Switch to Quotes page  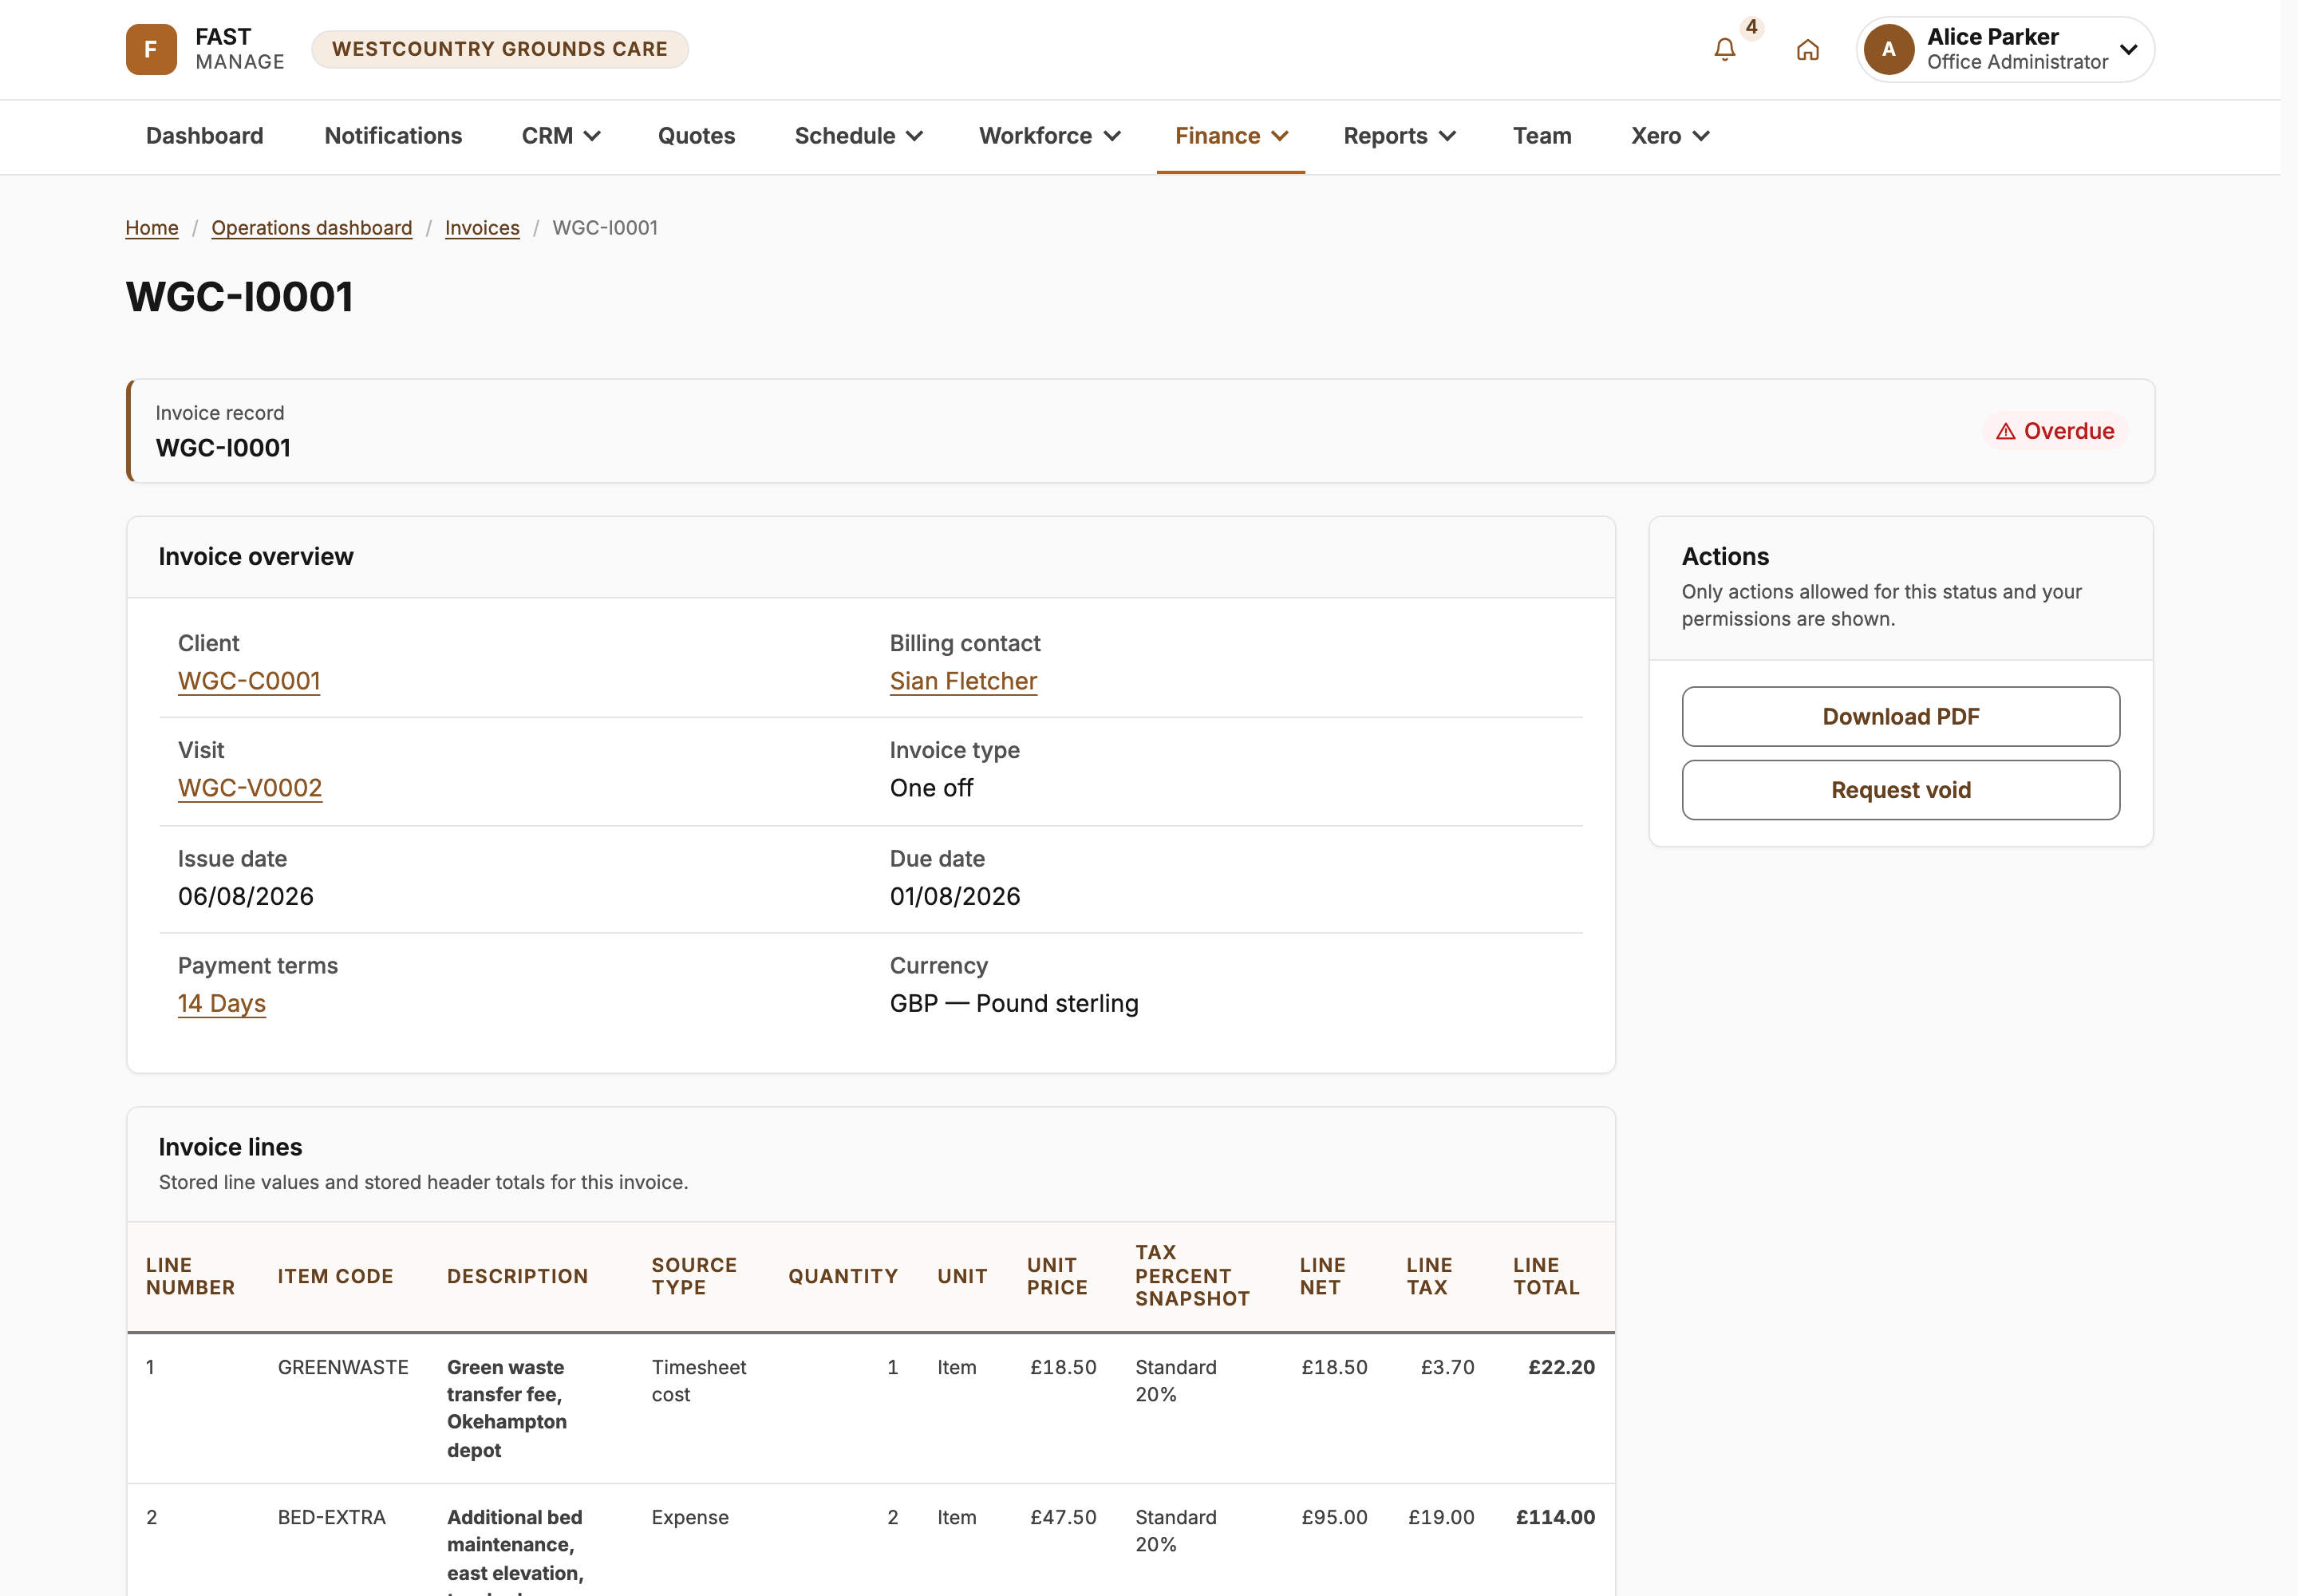click(x=696, y=136)
